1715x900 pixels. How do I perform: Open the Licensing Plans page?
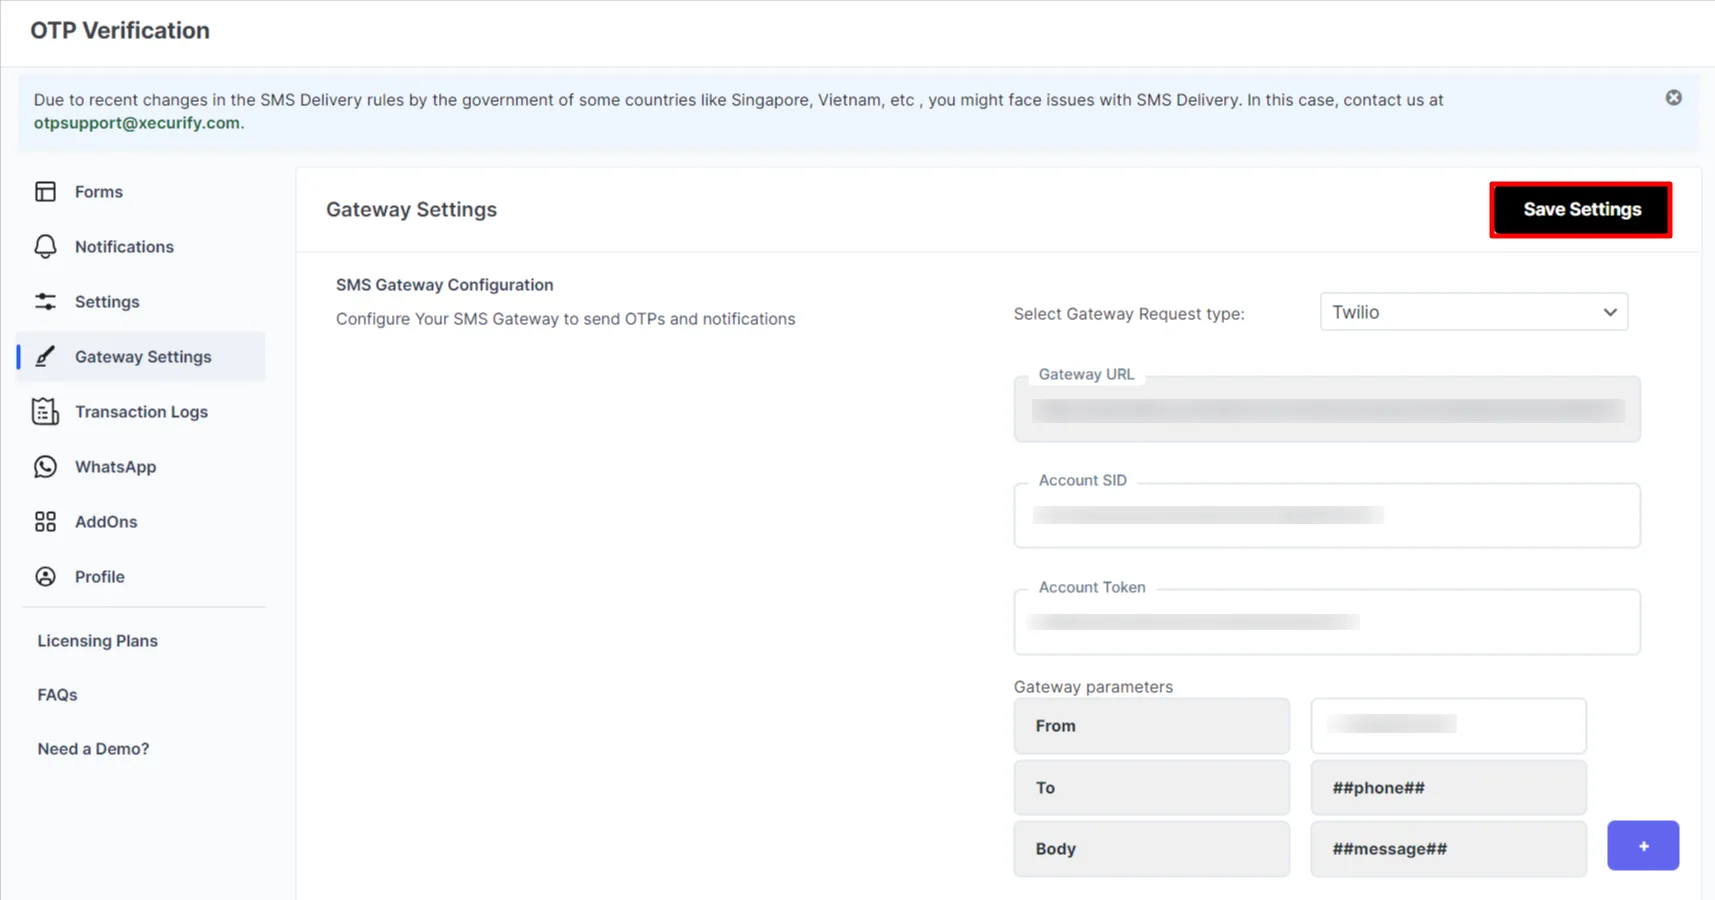pyautogui.click(x=96, y=640)
